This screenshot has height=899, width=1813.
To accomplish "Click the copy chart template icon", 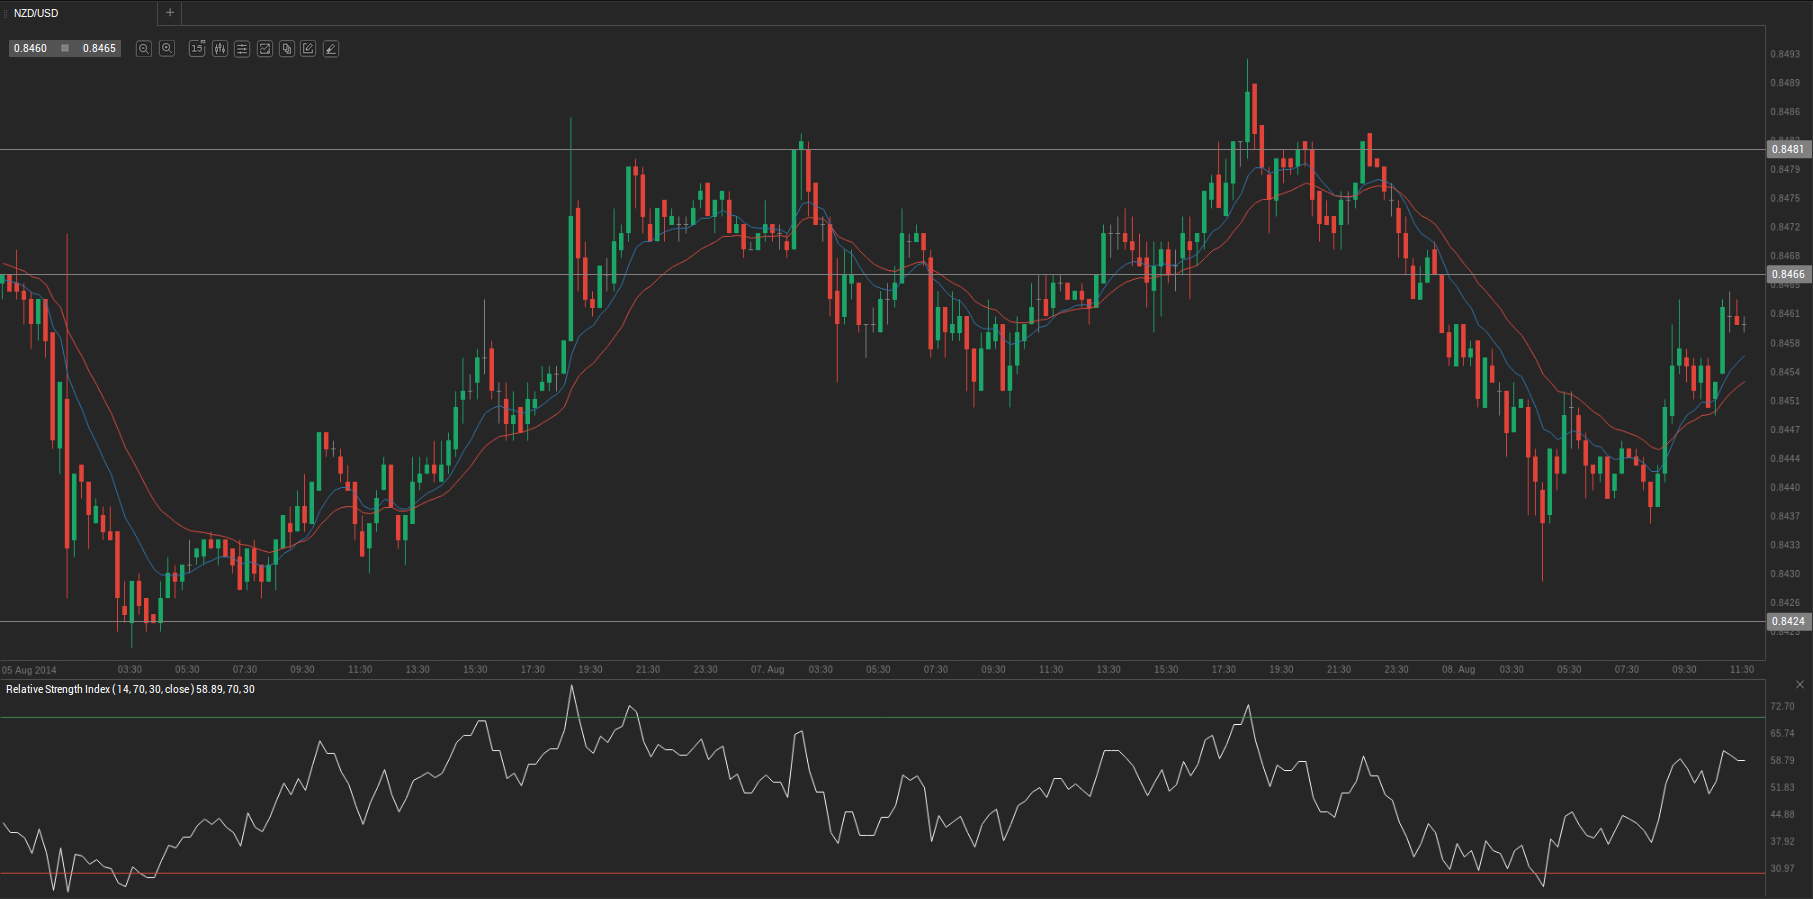I will pyautogui.click(x=287, y=48).
